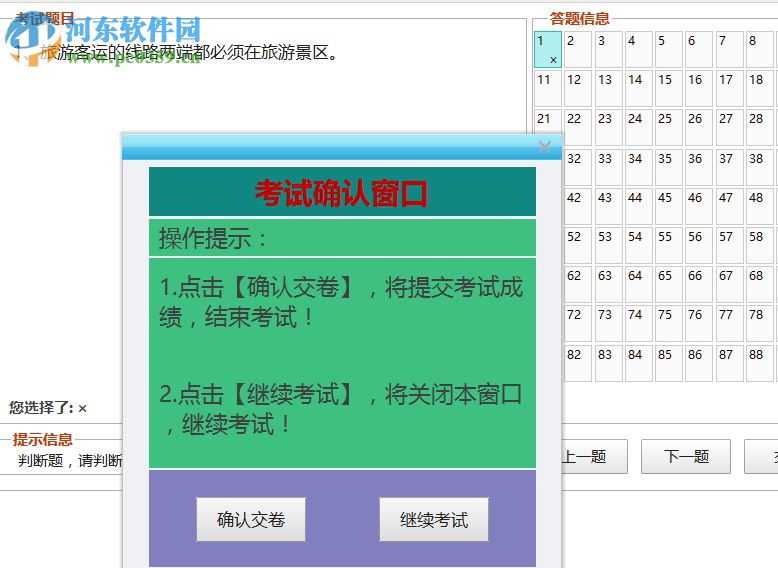Switch to question 55
The width and height of the screenshot is (778, 568).
tap(669, 246)
